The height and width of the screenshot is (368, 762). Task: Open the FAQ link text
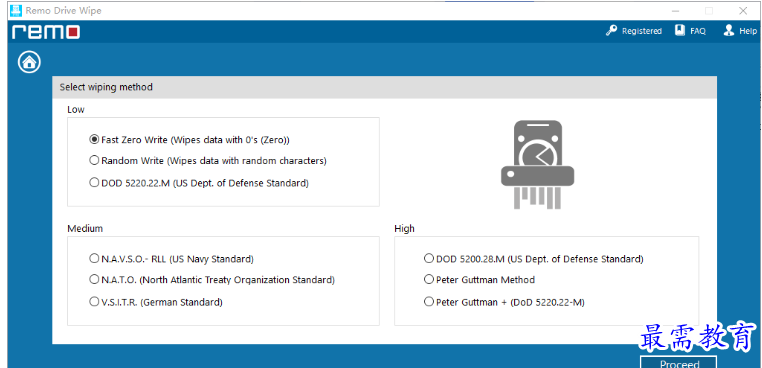click(698, 31)
